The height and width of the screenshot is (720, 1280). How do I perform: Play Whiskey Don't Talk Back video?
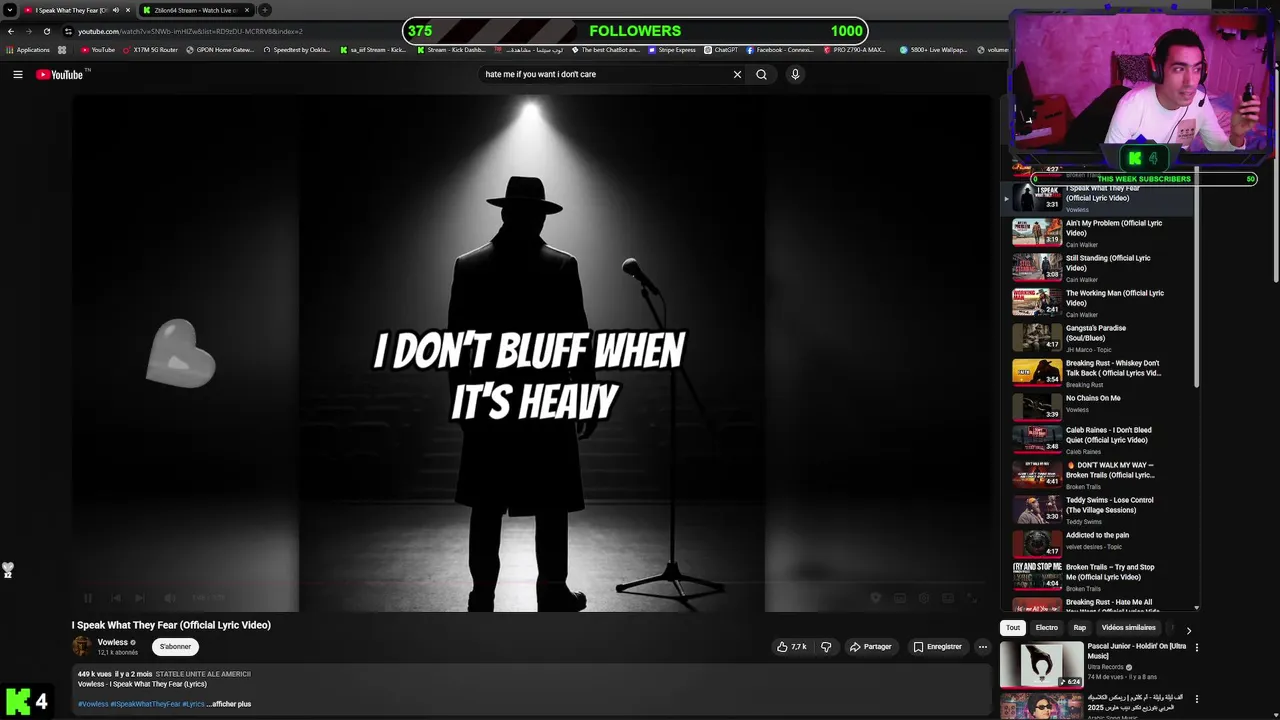point(1097,373)
